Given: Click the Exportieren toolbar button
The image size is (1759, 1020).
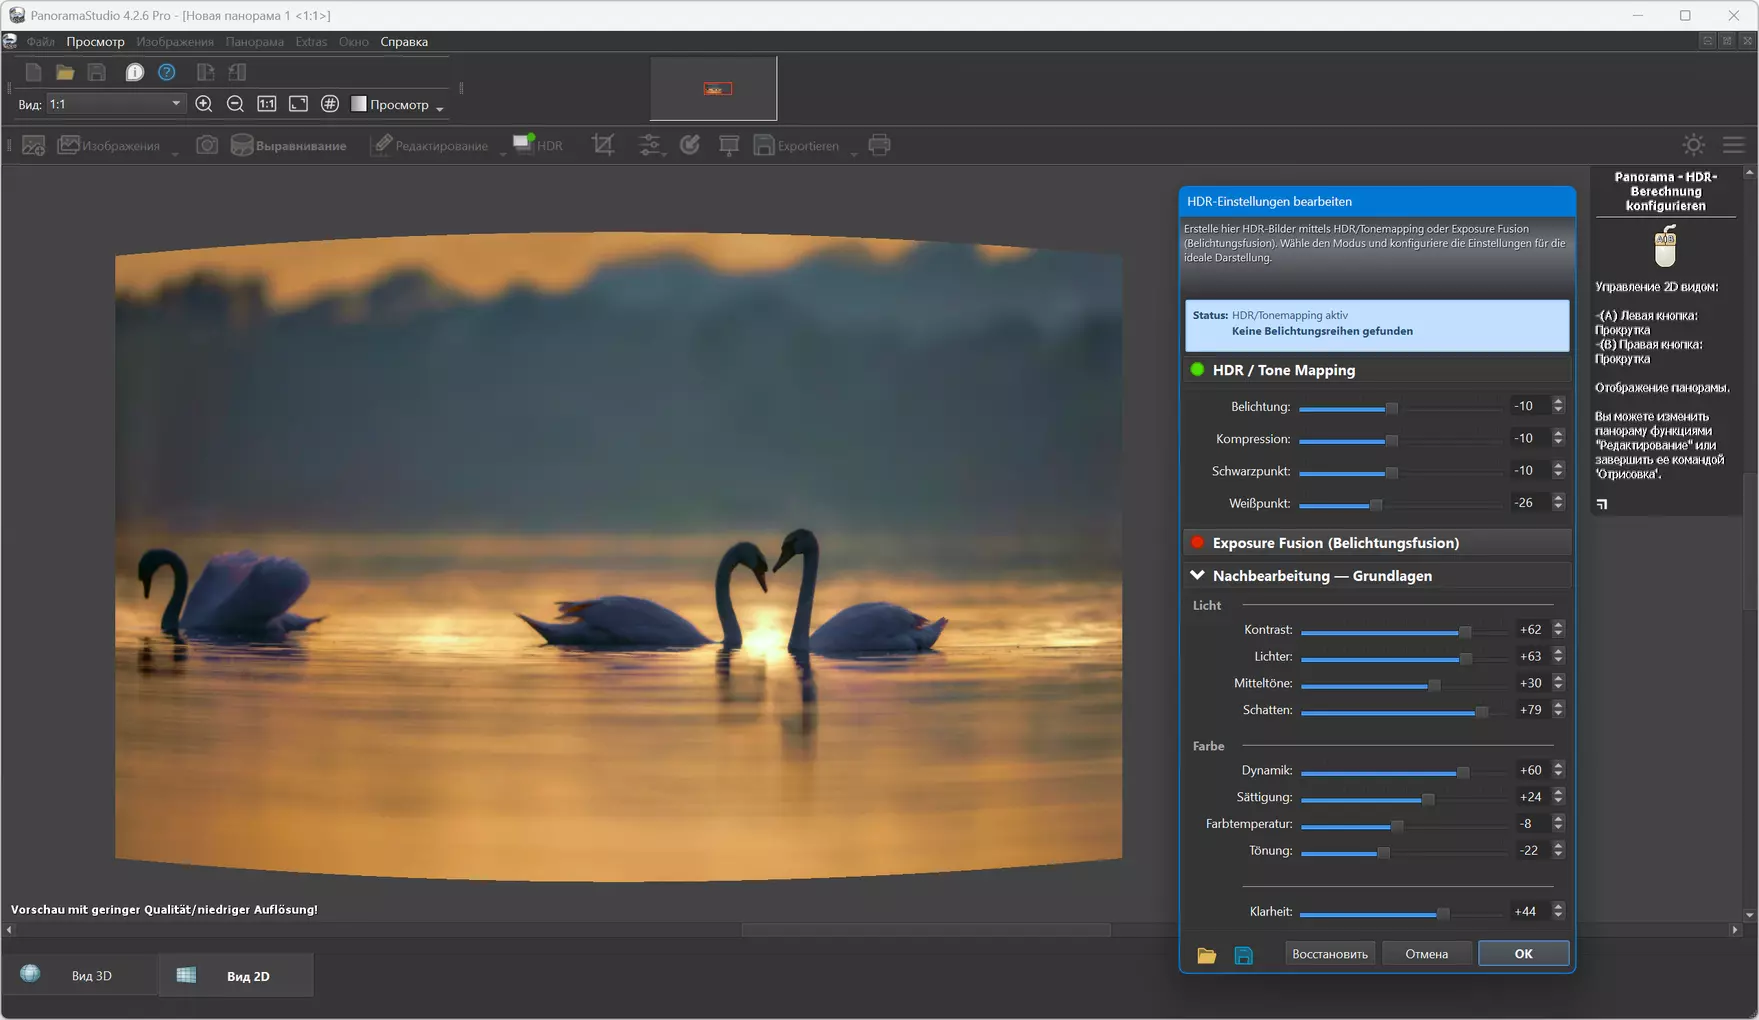Looking at the screenshot, I should pyautogui.click(x=797, y=145).
